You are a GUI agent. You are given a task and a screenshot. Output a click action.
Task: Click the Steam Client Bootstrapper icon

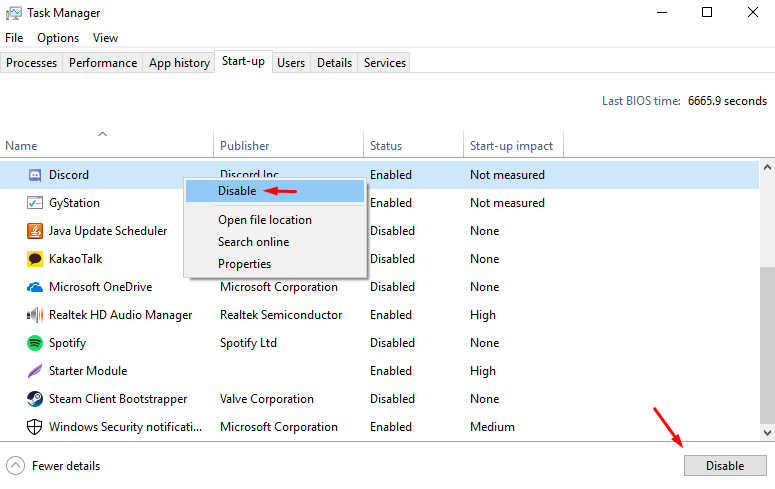[x=35, y=399]
